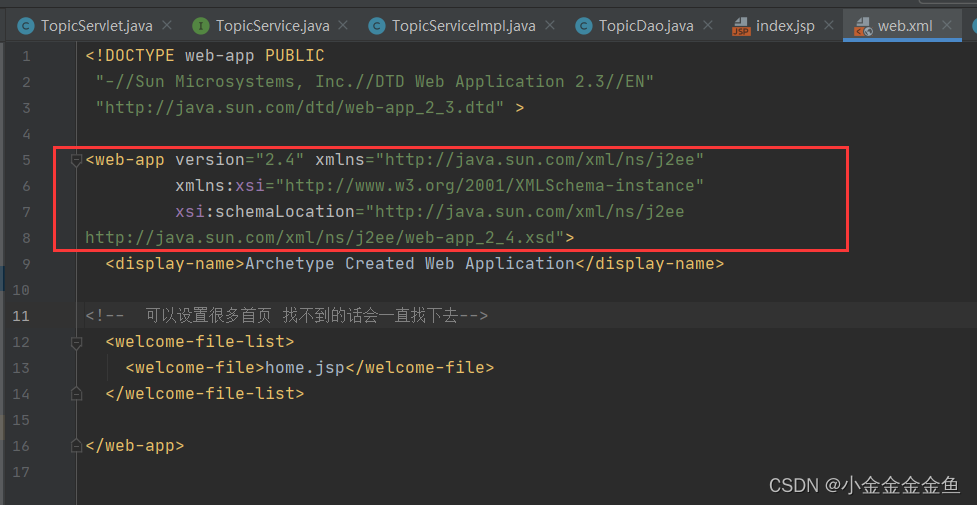
Task: Click line number 16 in the gutter
Action: tap(21, 446)
